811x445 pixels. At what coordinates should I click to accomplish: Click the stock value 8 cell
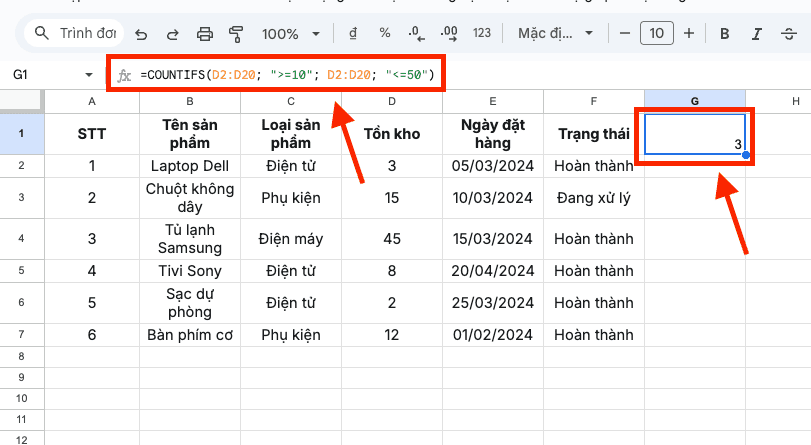pos(392,271)
